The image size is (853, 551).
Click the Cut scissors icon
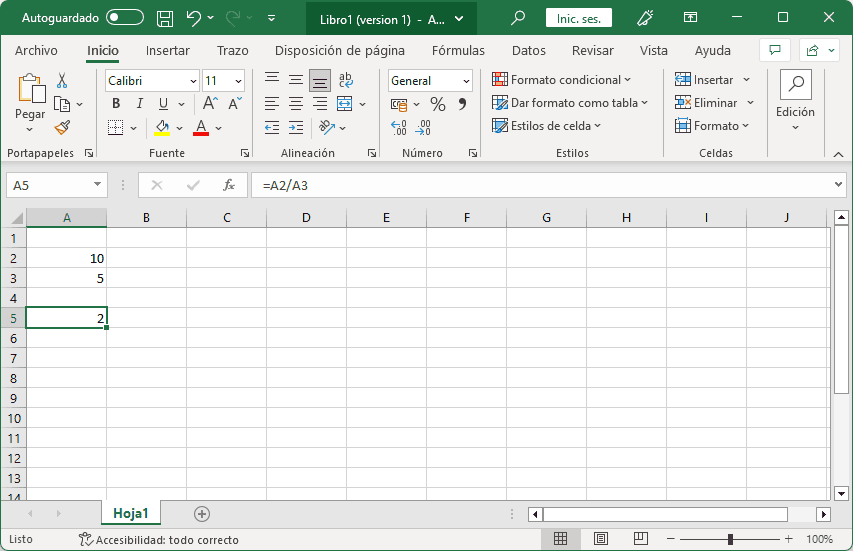(62, 81)
